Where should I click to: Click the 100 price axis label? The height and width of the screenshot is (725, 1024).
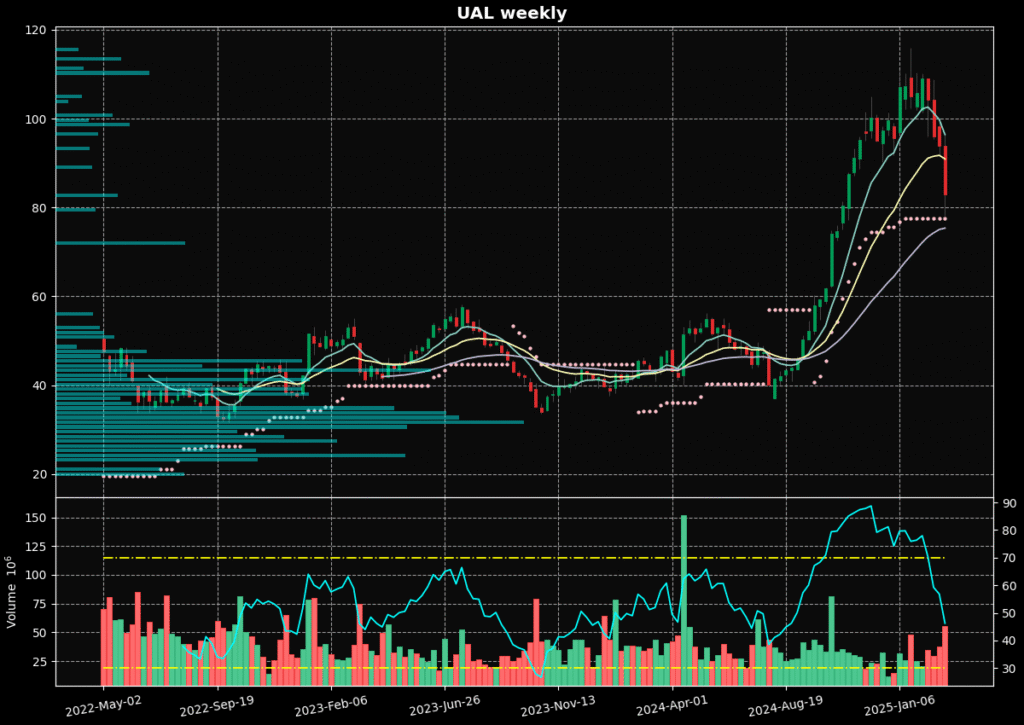(x=37, y=120)
